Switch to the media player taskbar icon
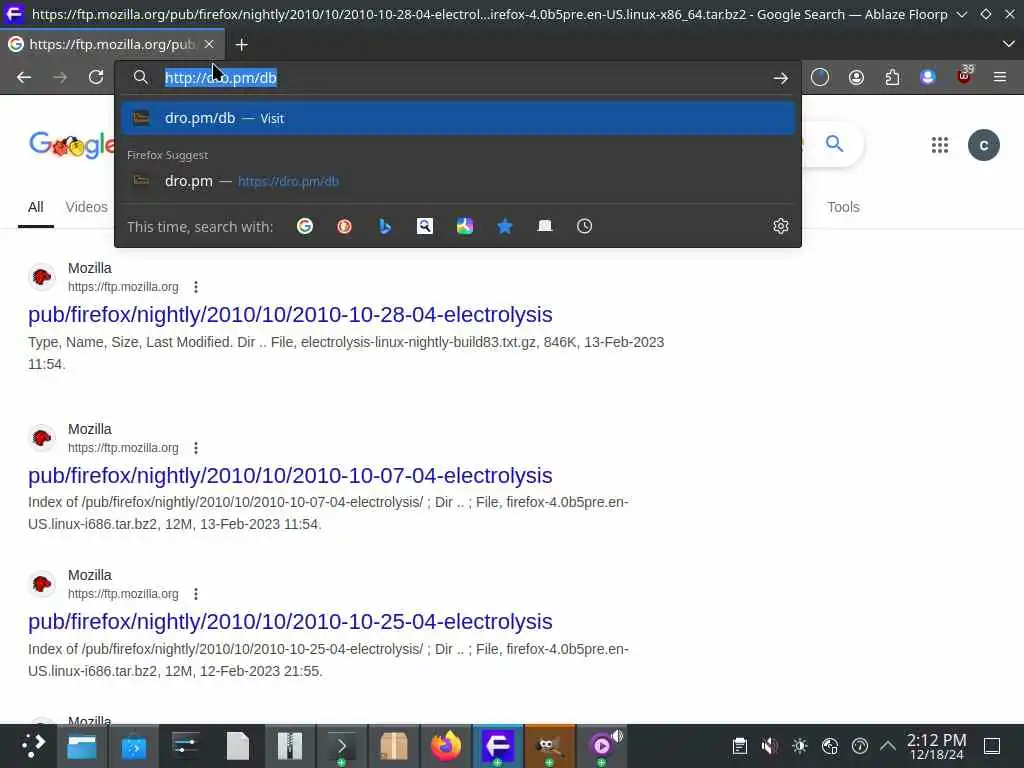Image resolution: width=1024 pixels, height=768 pixels. tap(602, 746)
